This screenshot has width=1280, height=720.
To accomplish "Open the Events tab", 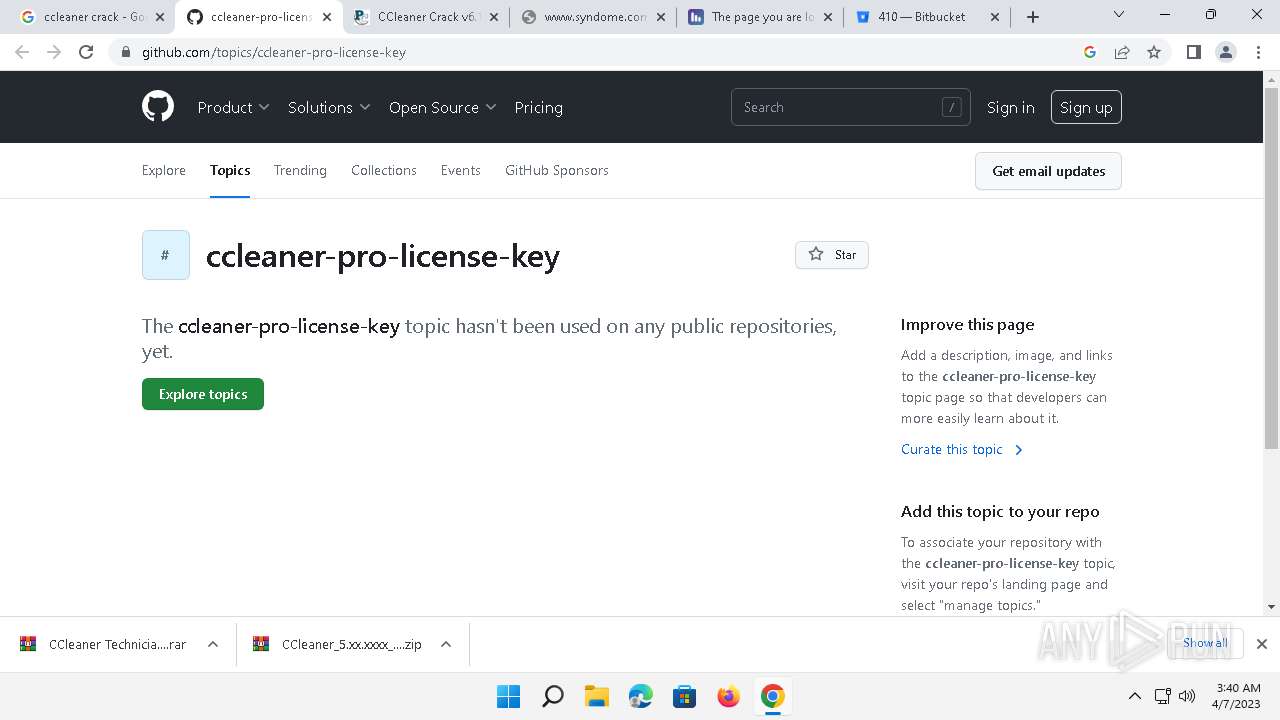I will pyautogui.click(x=461, y=170).
